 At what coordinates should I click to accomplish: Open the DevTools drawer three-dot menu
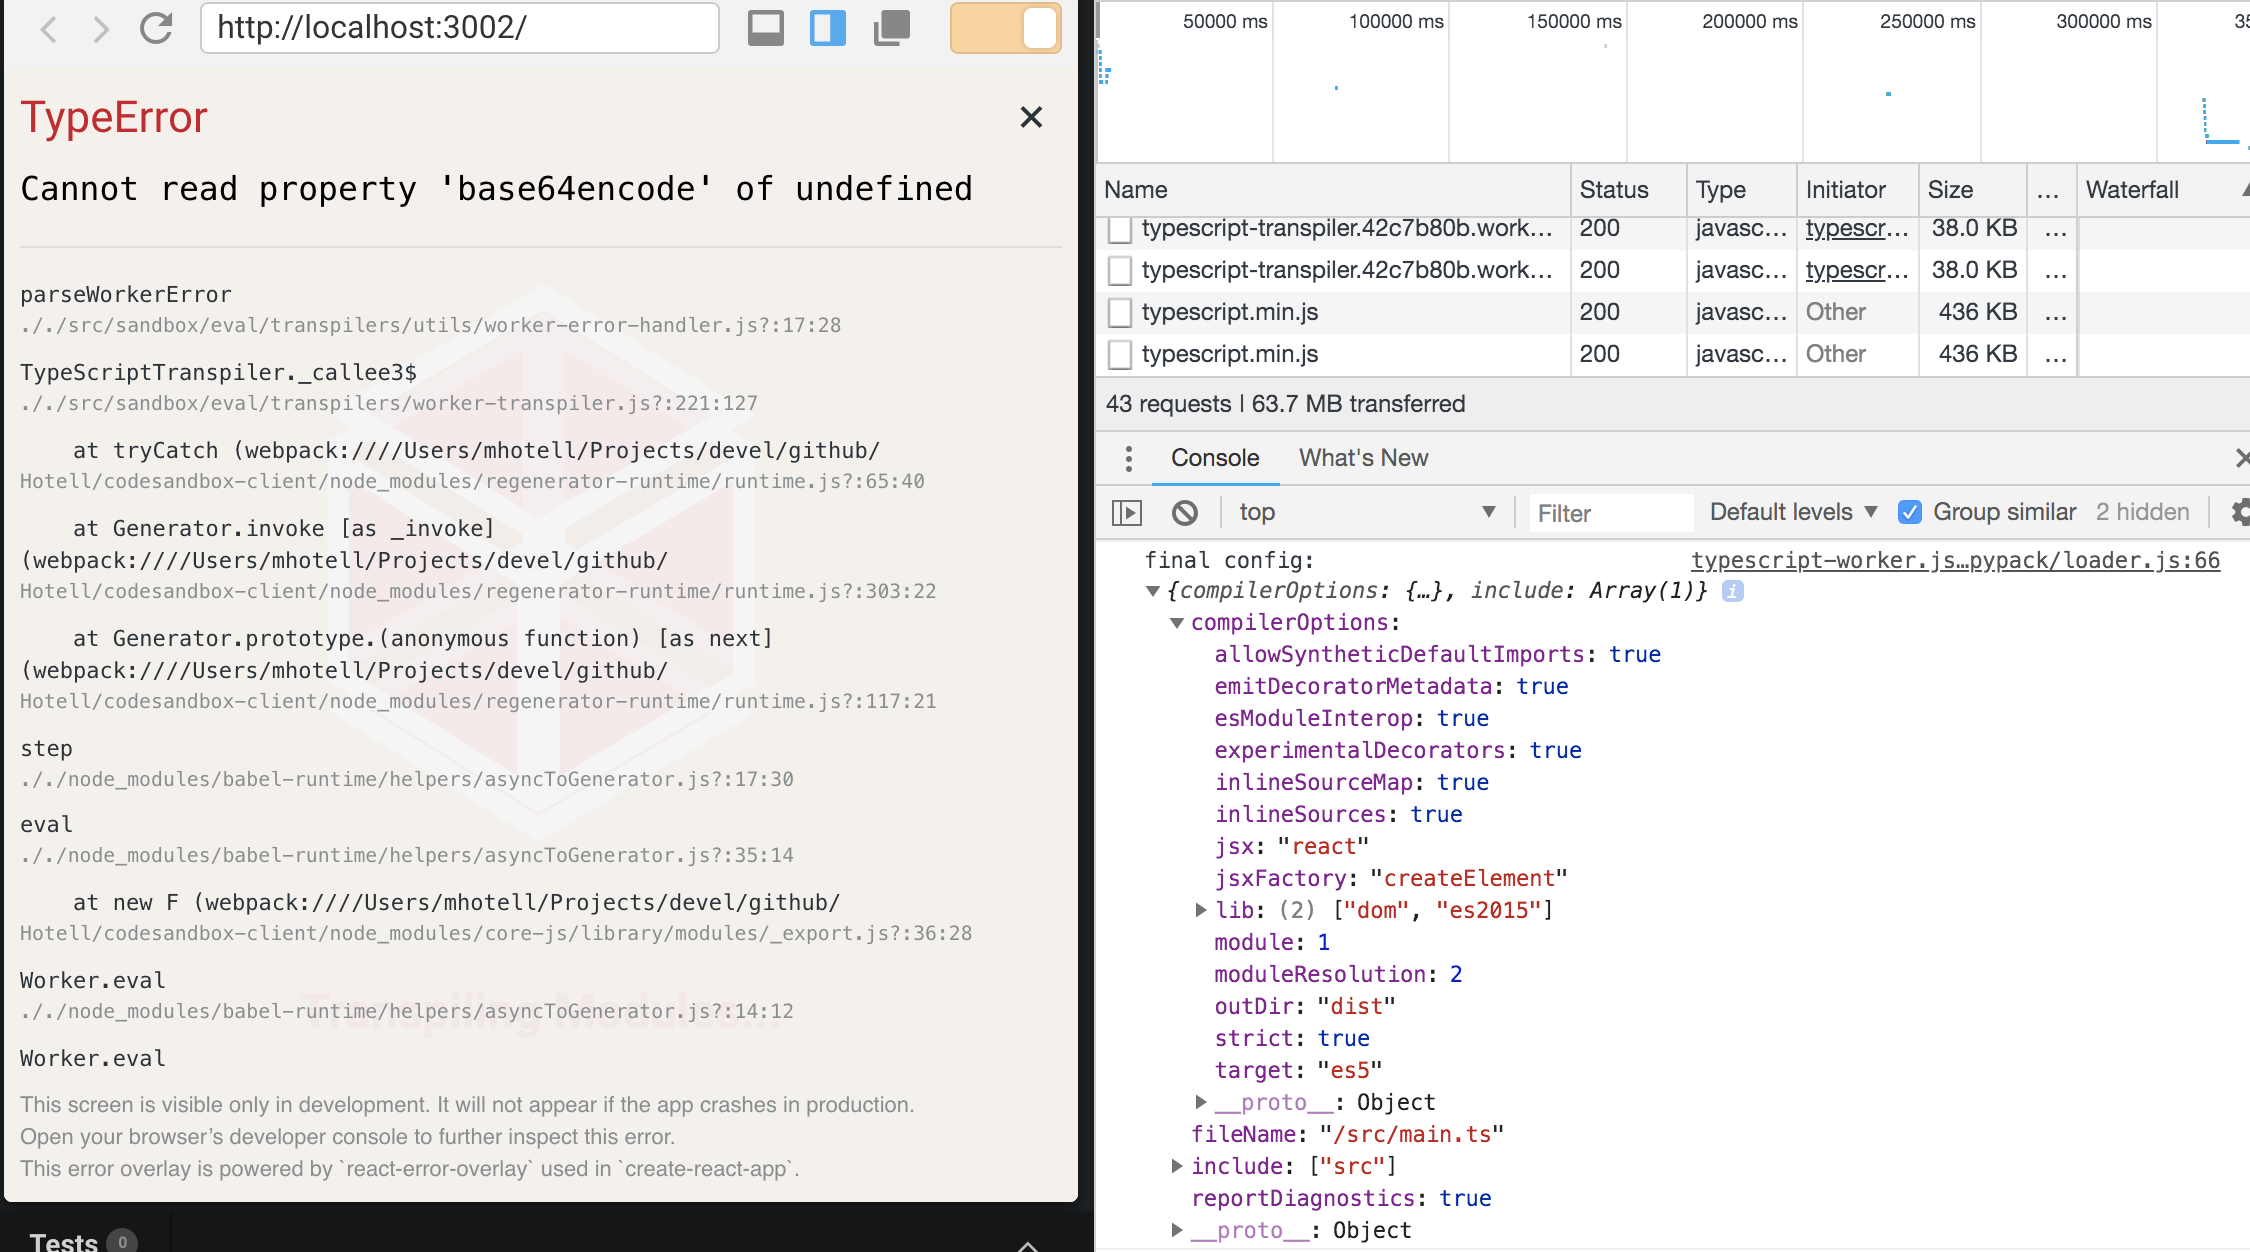click(x=1129, y=458)
